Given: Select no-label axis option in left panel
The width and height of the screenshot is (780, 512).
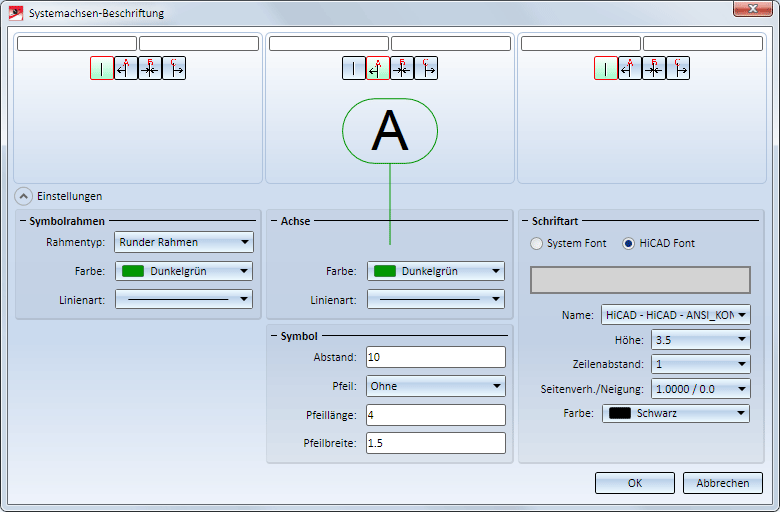Looking at the screenshot, I should 102,68.
